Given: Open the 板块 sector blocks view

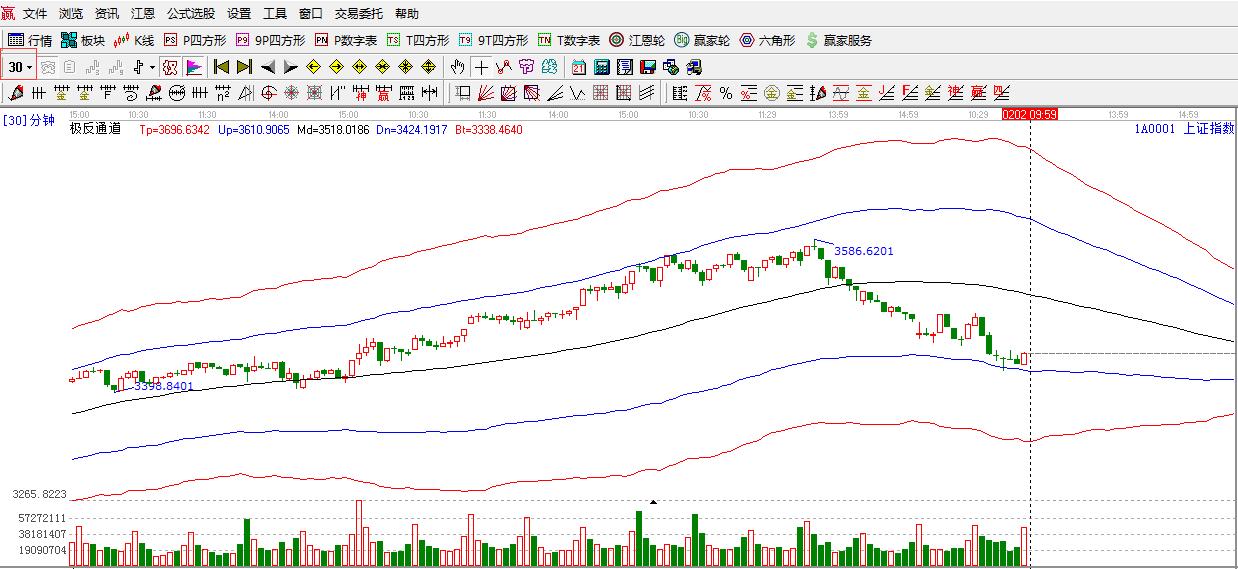Looking at the screenshot, I should 82,40.
